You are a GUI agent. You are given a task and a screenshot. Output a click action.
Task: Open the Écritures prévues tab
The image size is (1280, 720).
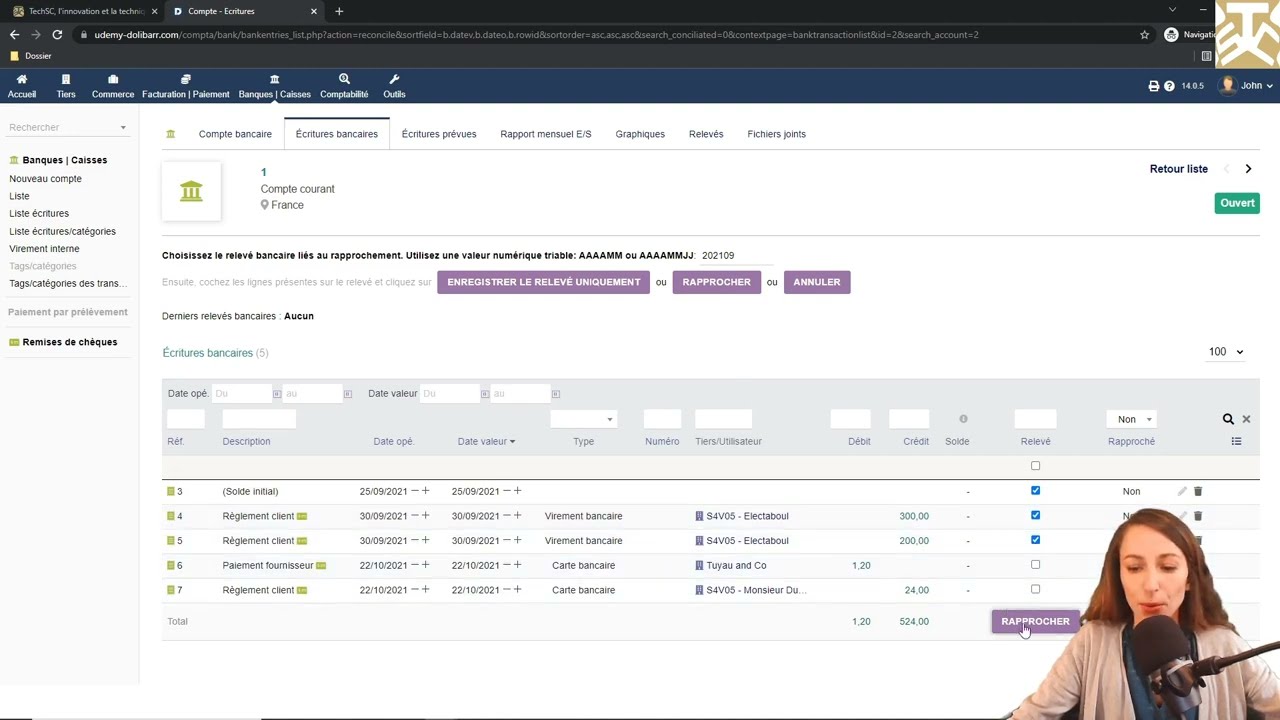point(439,134)
